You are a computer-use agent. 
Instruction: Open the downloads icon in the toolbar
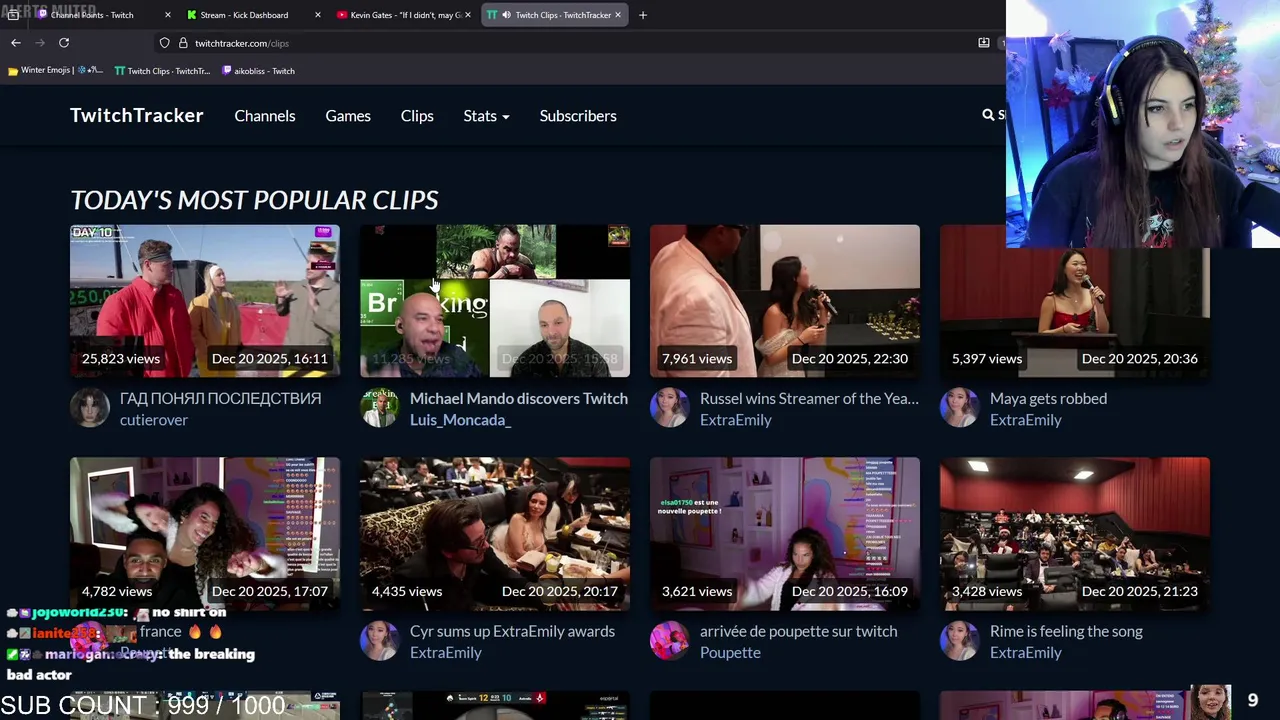984,43
